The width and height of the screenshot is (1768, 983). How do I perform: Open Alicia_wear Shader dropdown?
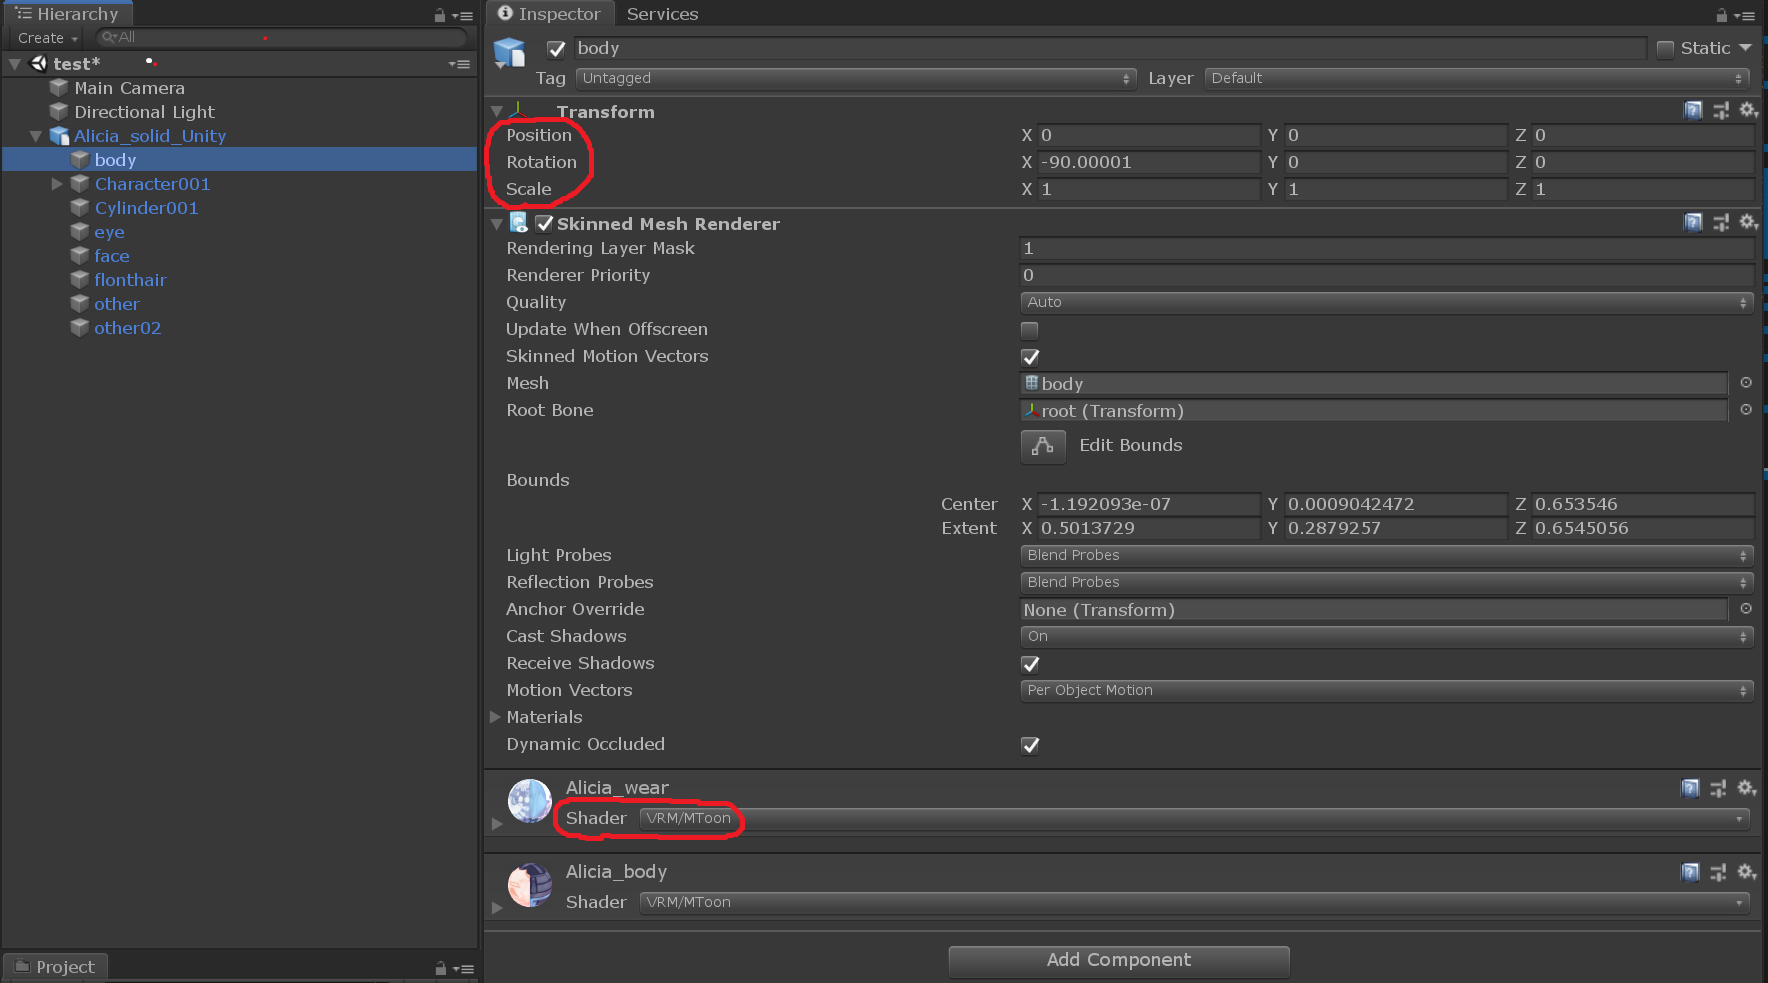pos(1195,818)
